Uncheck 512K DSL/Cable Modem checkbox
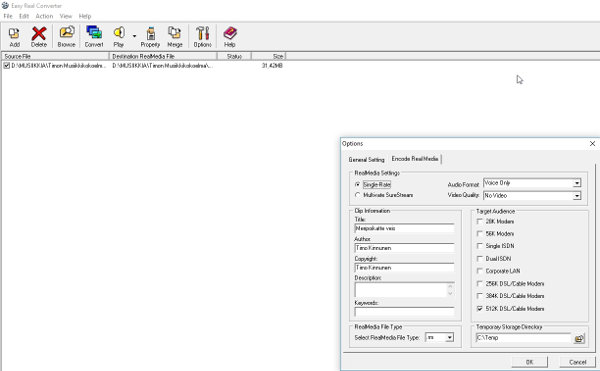The height and width of the screenshot is (371, 600). click(x=479, y=309)
